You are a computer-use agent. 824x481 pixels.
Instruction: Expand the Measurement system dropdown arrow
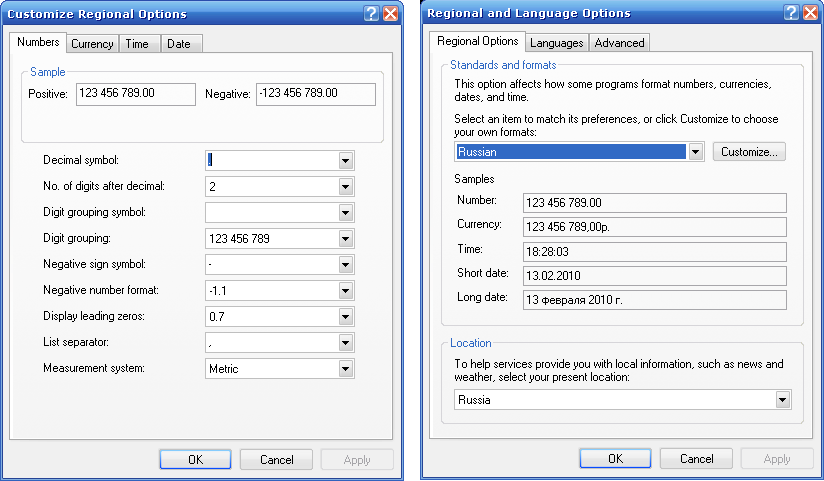pyautogui.click(x=345, y=369)
